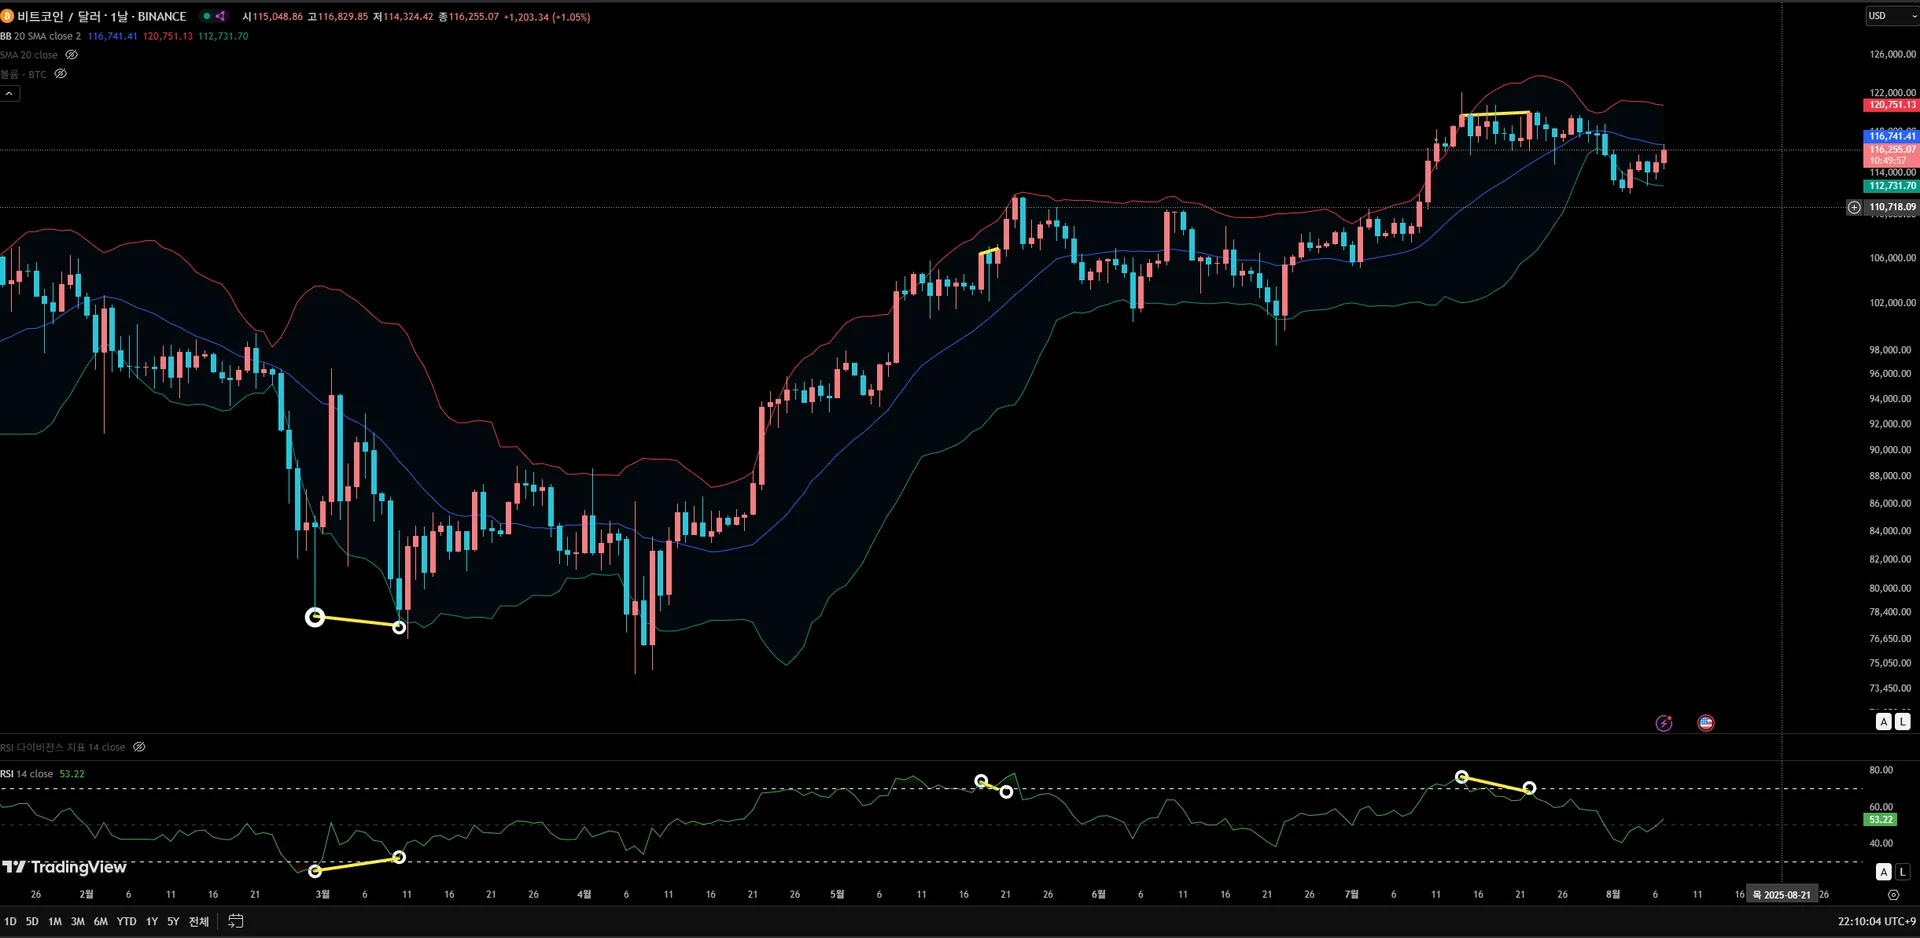Toggle log scale L on price chart
This screenshot has width=1920, height=938.
tap(1902, 721)
